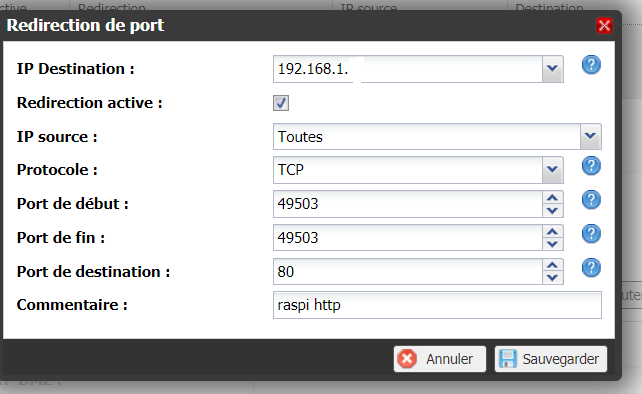Close the Redirection de port dialog
The width and height of the screenshot is (642, 394).
[604, 26]
